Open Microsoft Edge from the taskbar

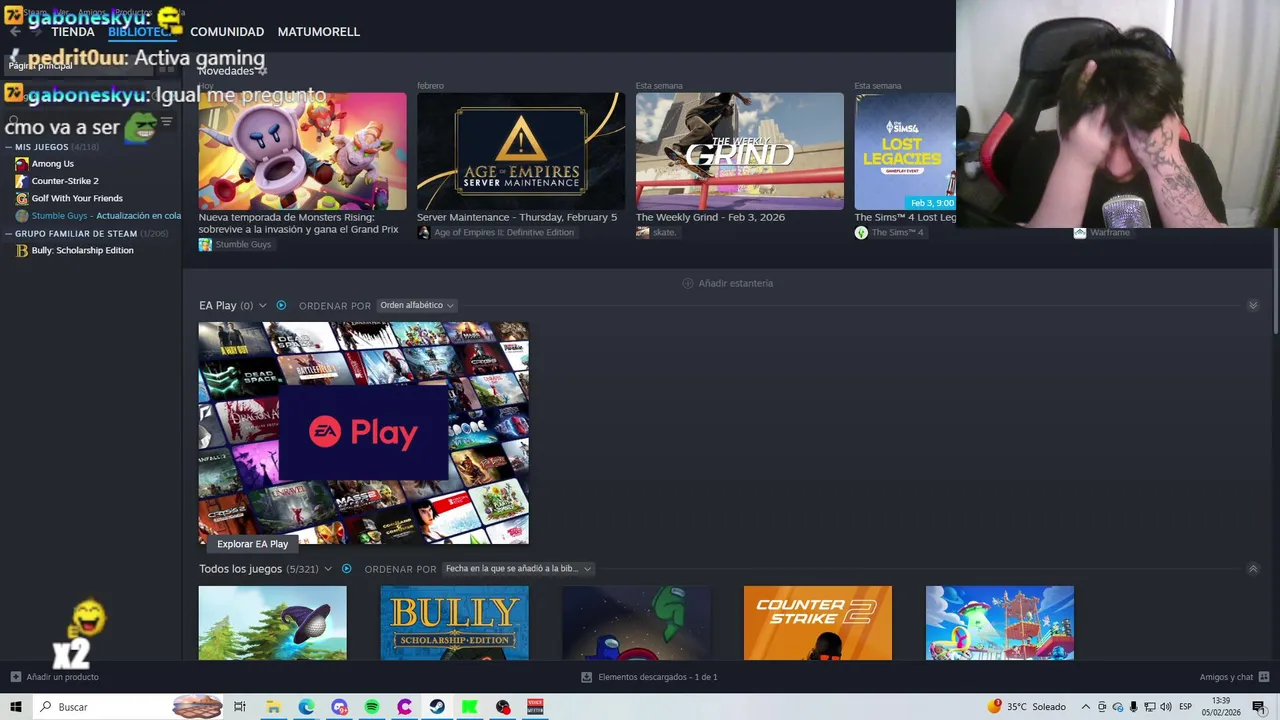click(306, 707)
